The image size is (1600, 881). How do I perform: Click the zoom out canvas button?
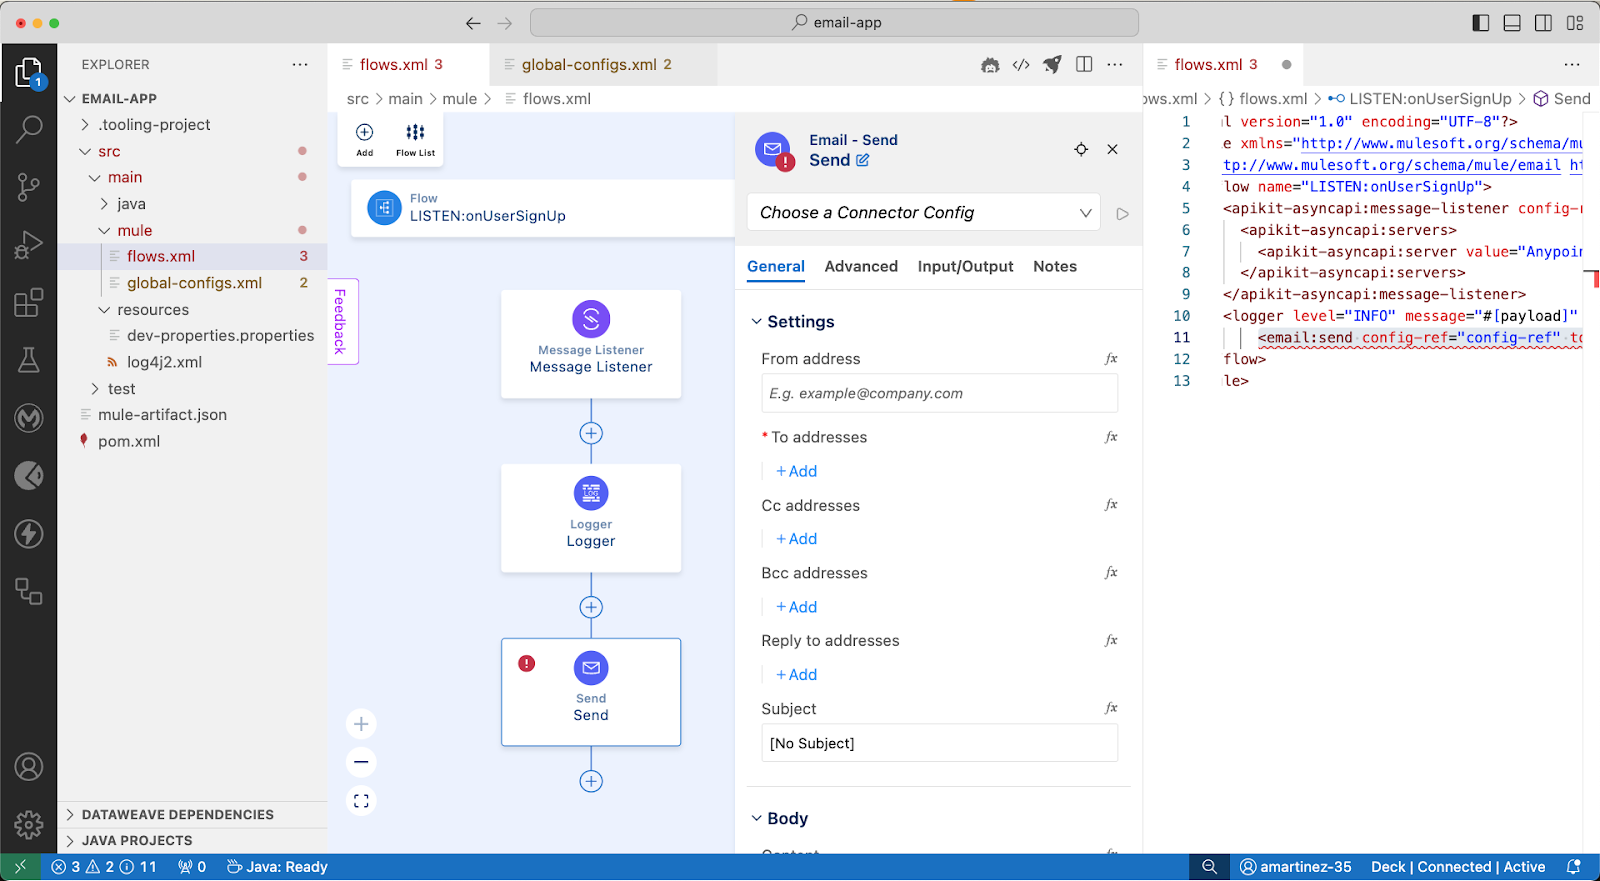[361, 762]
